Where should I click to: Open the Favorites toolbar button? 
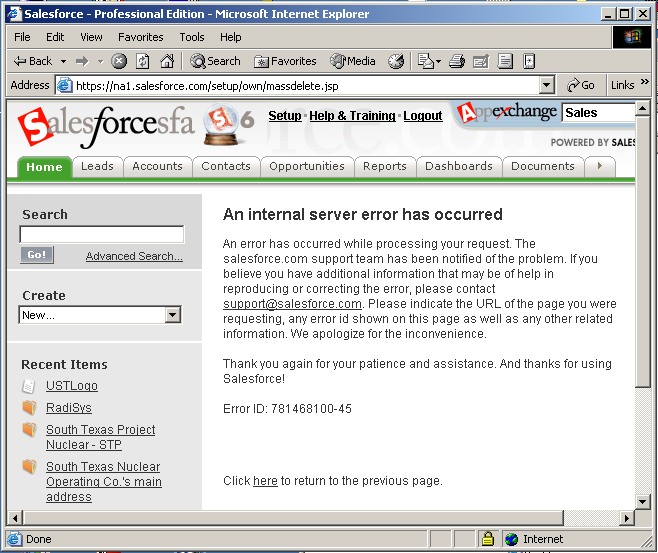click(x=285, y=61)
